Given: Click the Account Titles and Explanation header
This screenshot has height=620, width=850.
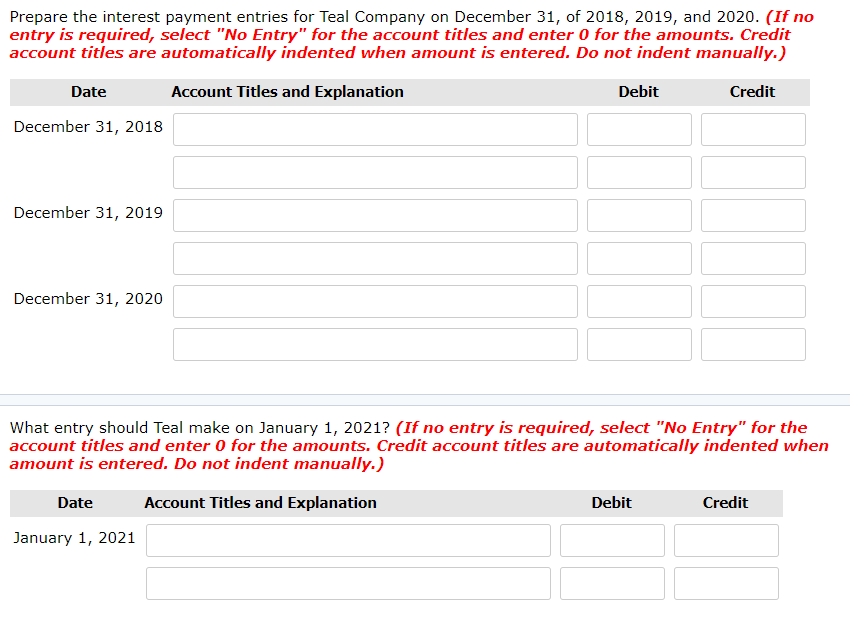Looking at the screenshot, I should point(287,91).
